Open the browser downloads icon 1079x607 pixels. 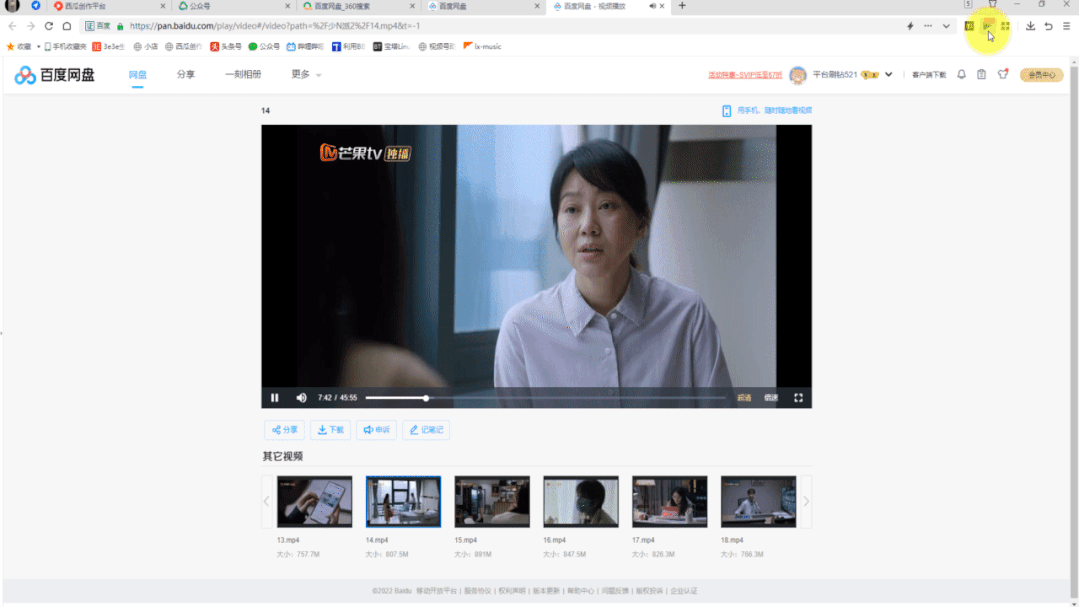coord(1030,26)
